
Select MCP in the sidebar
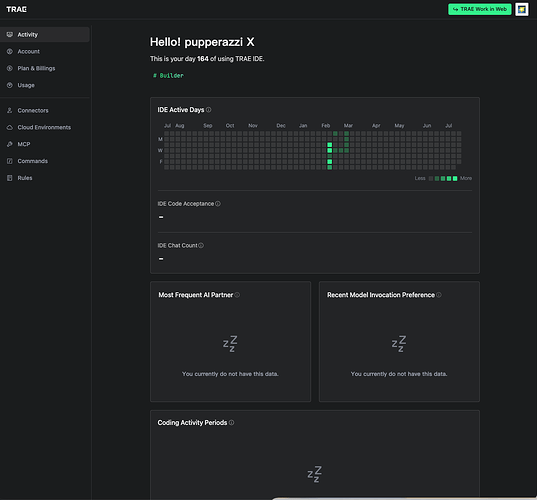45,144
